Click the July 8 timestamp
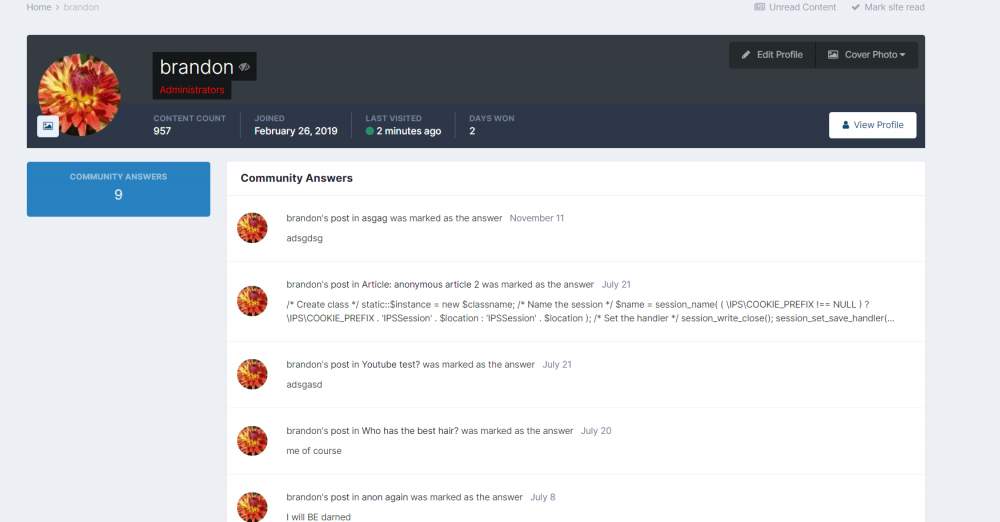The width and height of the screenshot is (1000, 522). pos(543,497)
